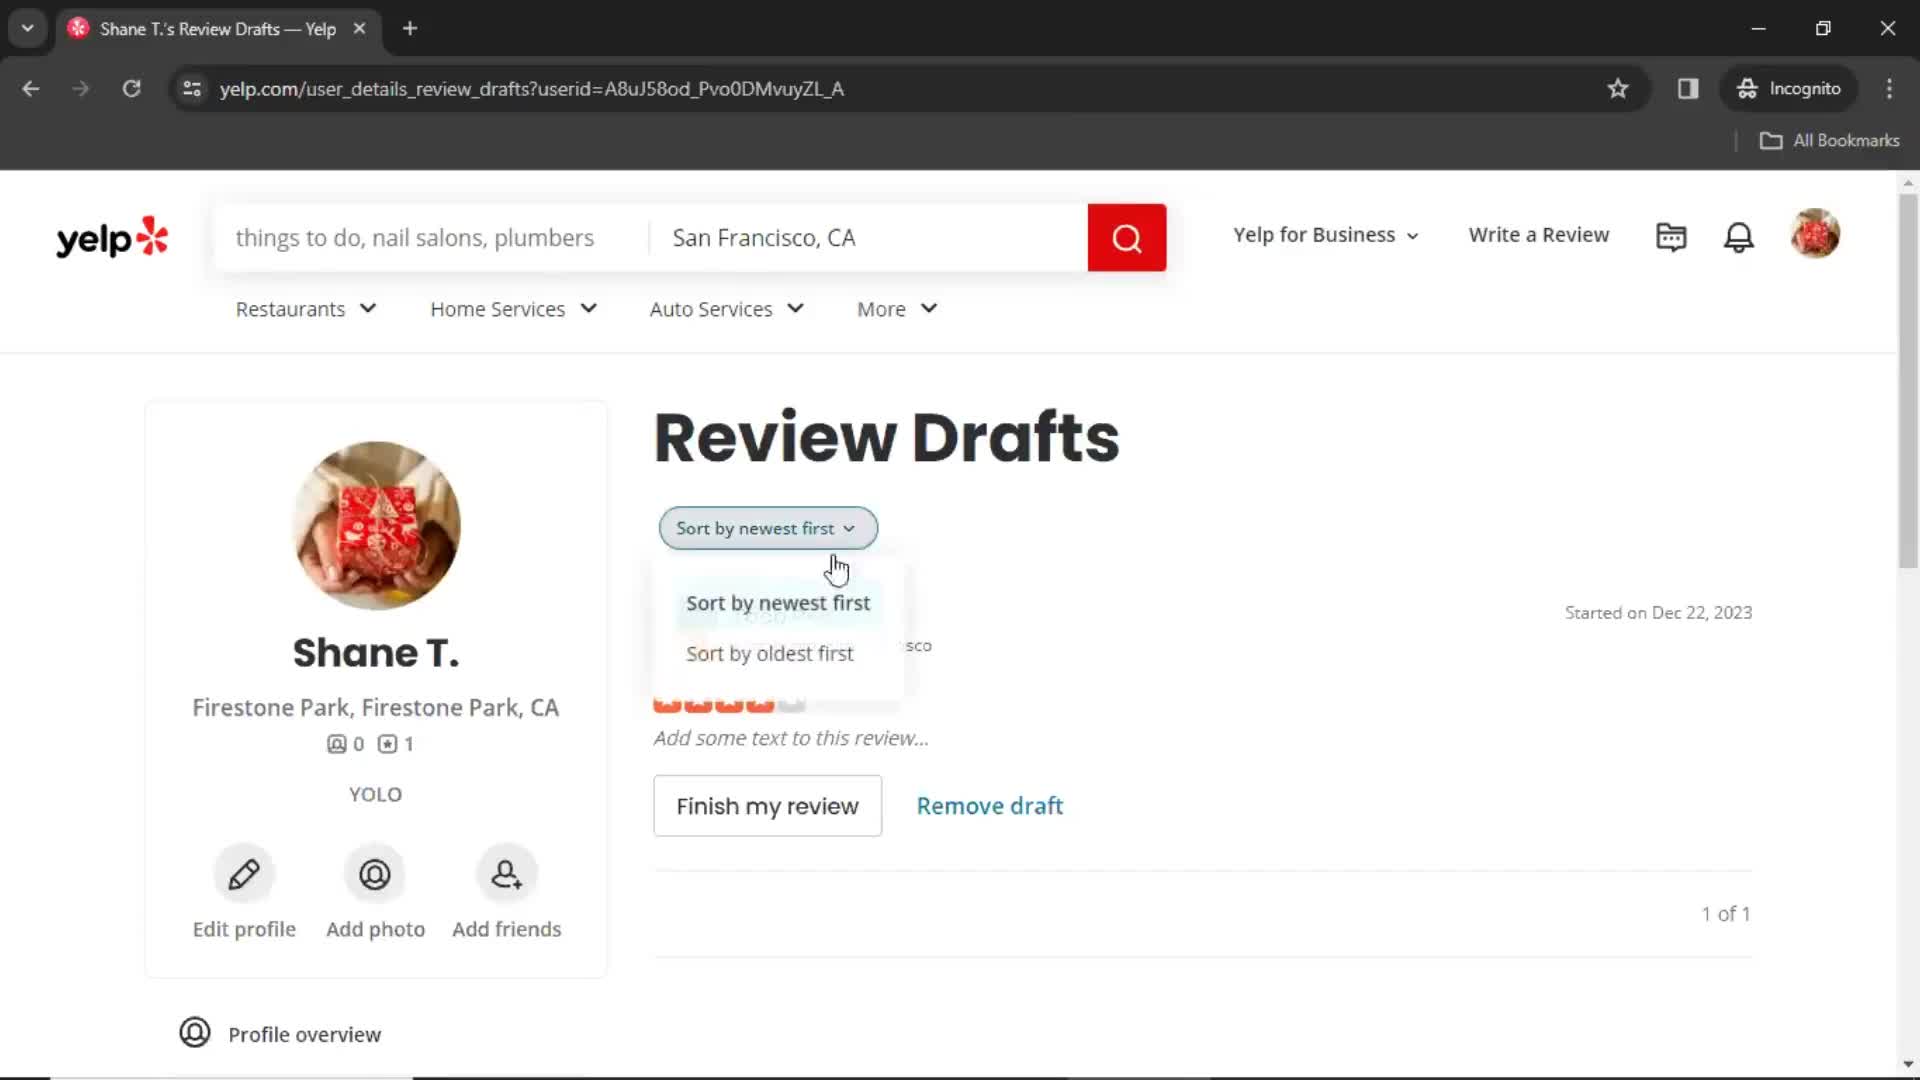Image resolution: width=1920 pixels, height=1080 pixels.
Task: Select 'Sort by oldest first' option
Action: (771, 653)
